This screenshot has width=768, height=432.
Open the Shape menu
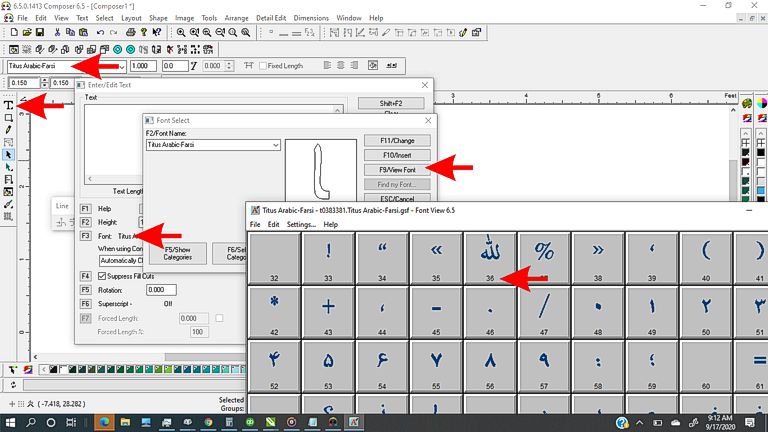pyautogui.click(x=158, y=18)
